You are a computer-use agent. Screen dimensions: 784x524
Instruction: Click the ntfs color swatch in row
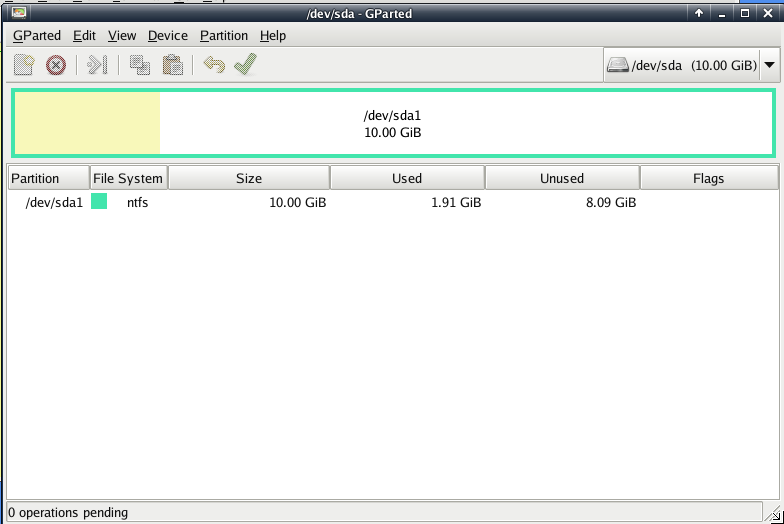99,202
